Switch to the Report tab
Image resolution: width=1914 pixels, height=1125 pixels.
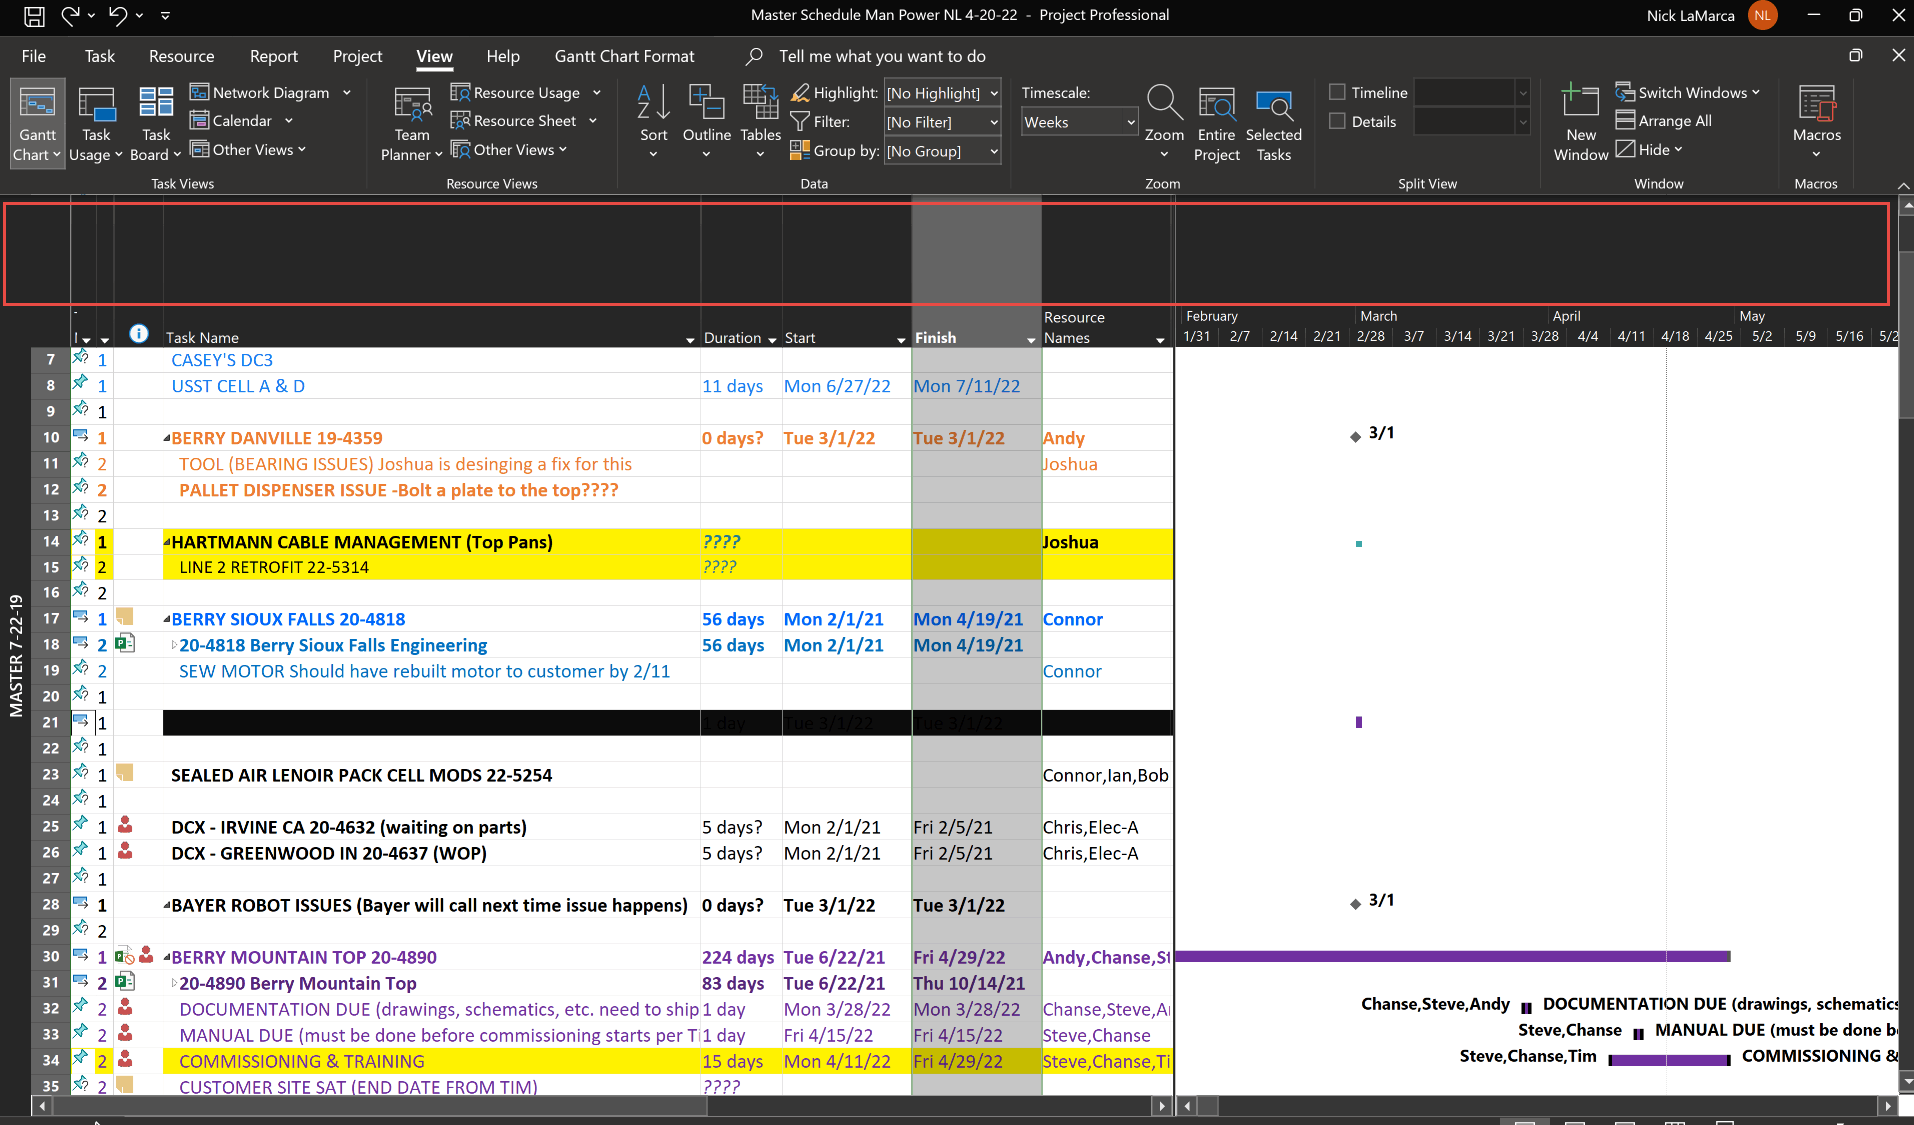[273, 56]
